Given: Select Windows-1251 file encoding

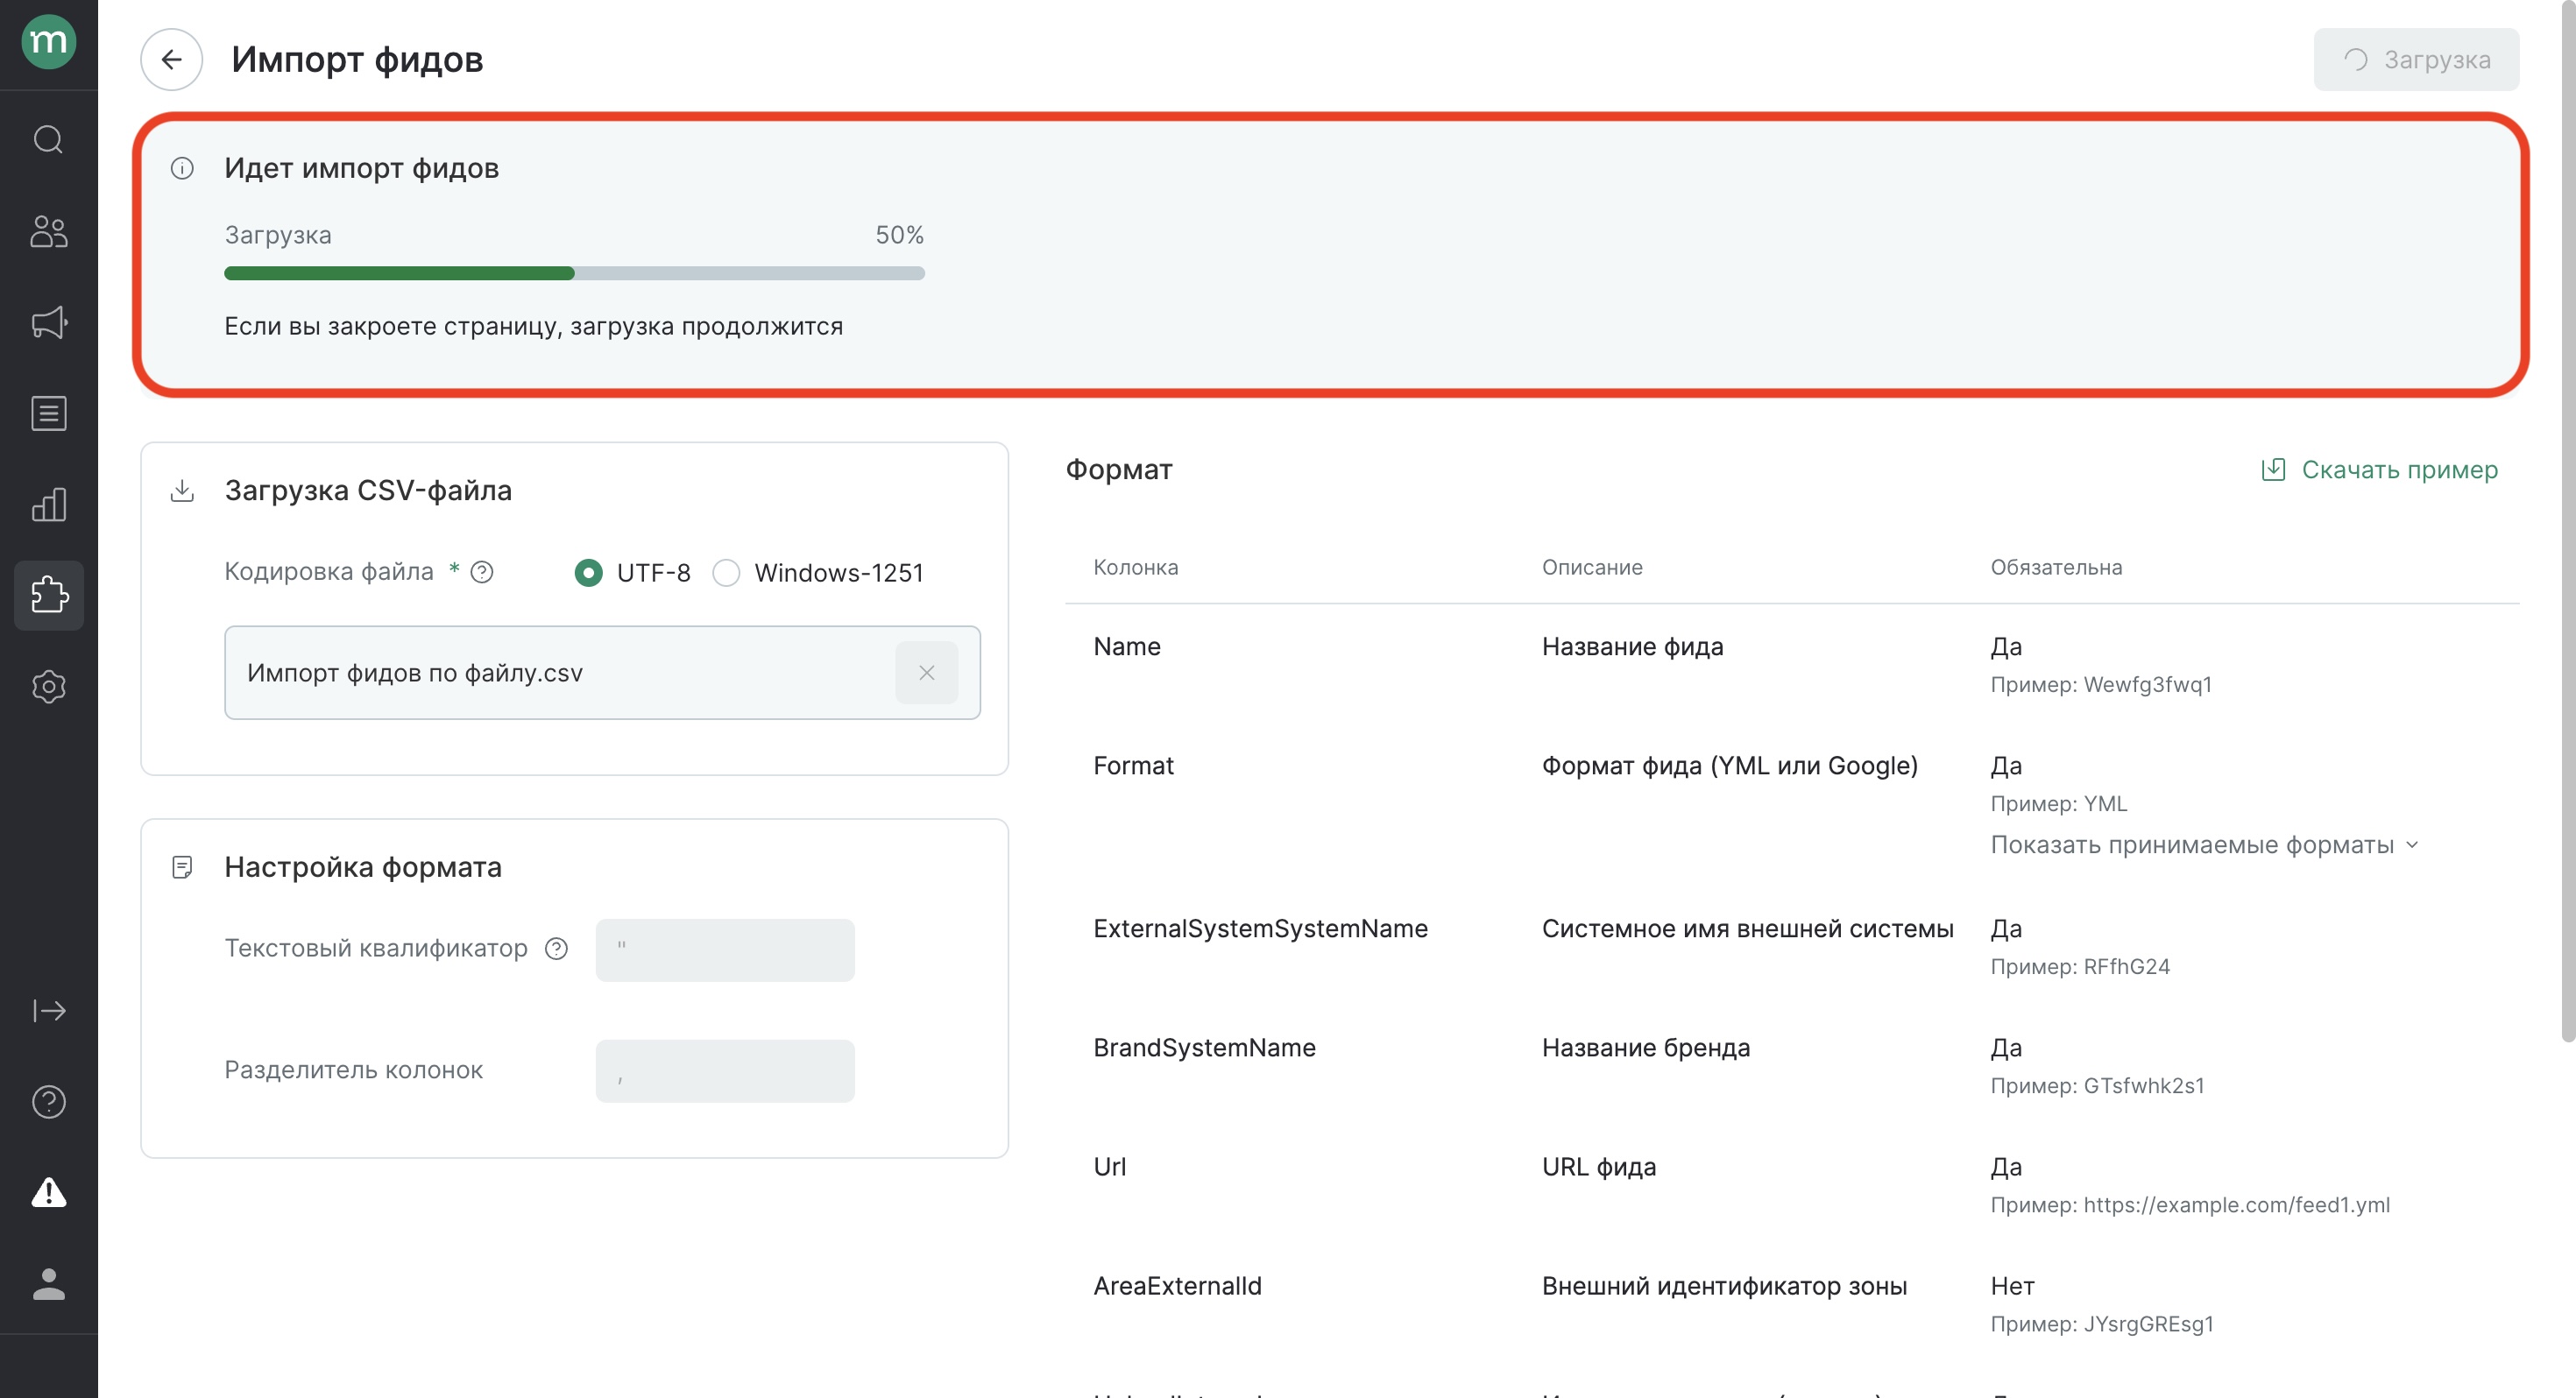Looking at the screenshot, I should pyautogui.click(x=726, y=573).
